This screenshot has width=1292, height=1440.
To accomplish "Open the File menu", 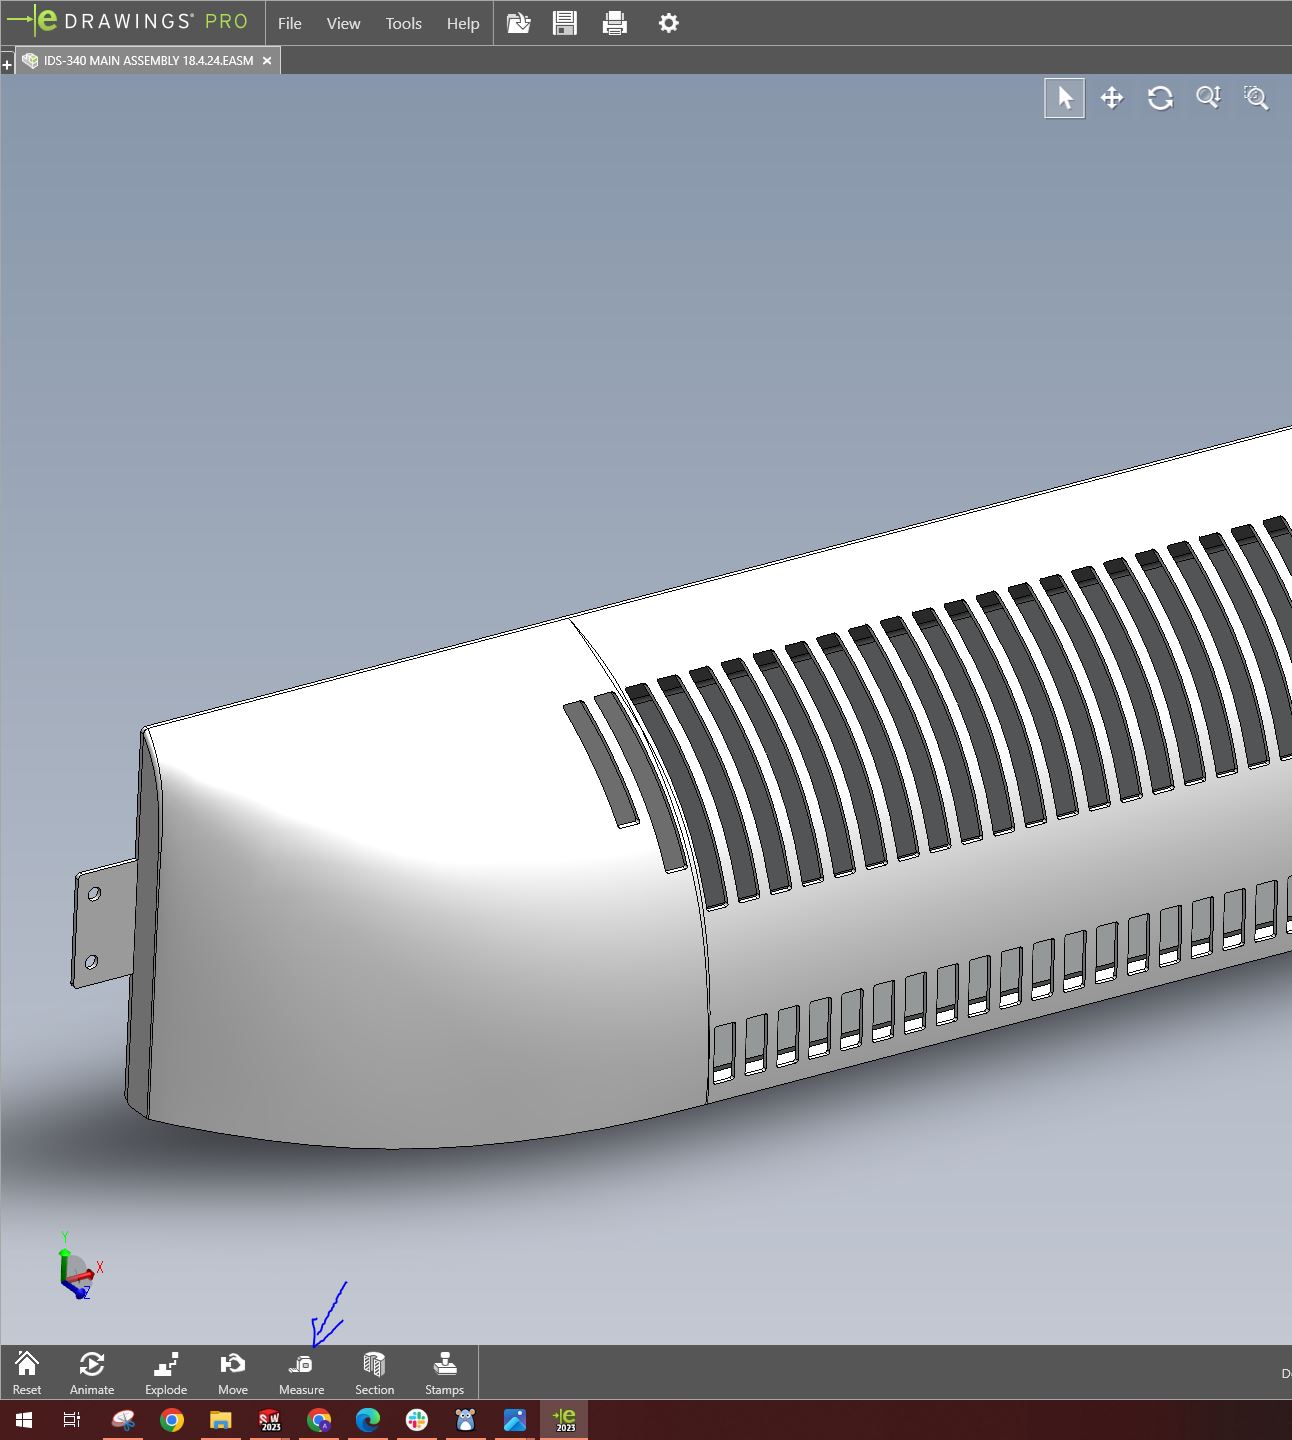I will 289,23.
